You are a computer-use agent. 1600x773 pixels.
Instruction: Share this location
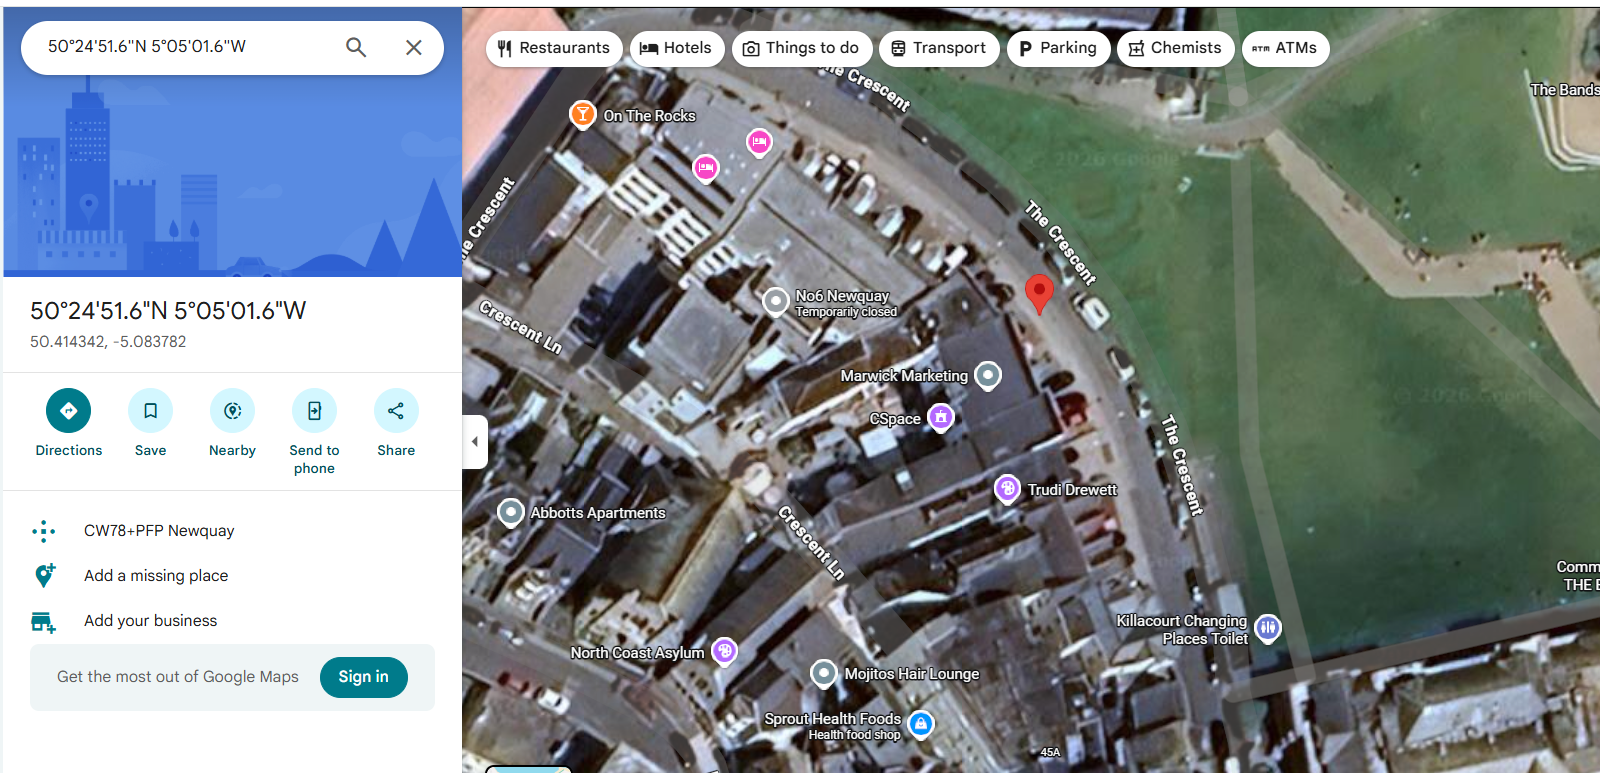pos(396,411)
